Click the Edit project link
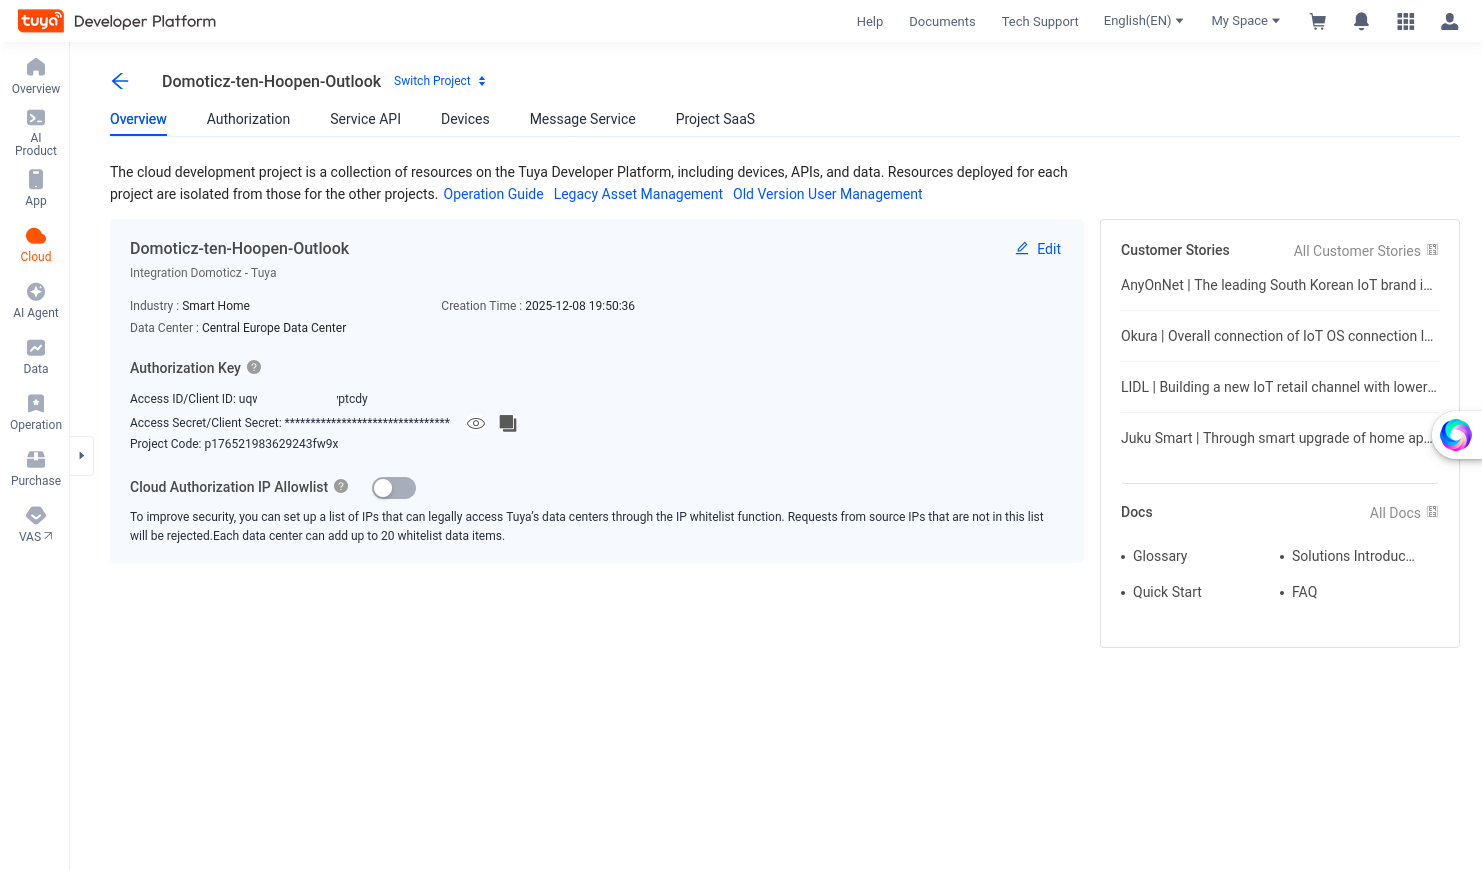 click(1038, 249)
